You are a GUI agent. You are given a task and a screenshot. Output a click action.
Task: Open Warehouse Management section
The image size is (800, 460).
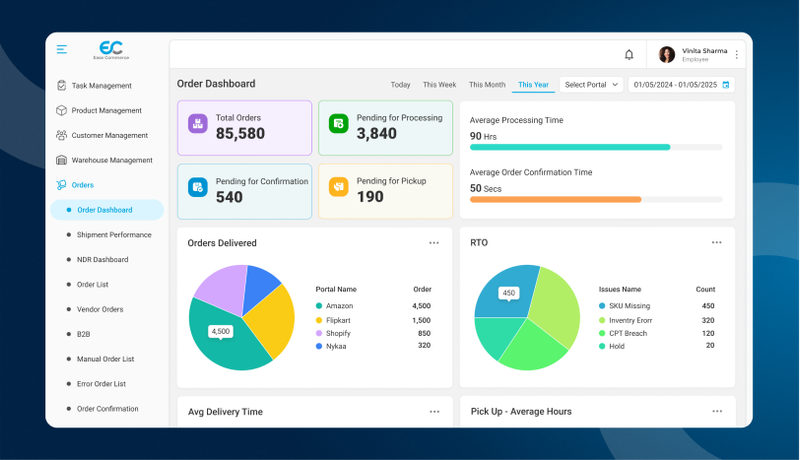click(112, 160)
